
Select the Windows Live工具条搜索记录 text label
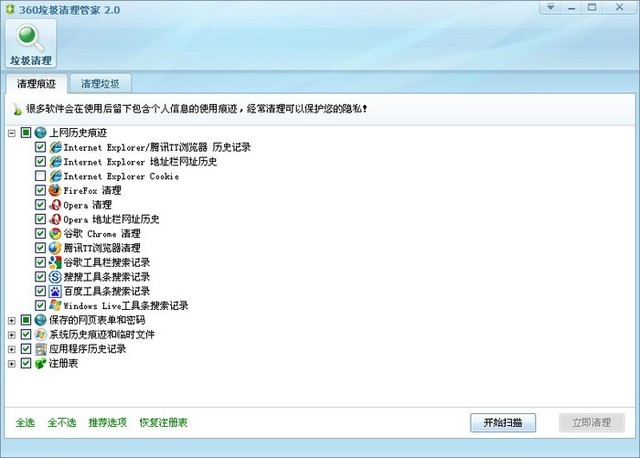pos(126,306)
